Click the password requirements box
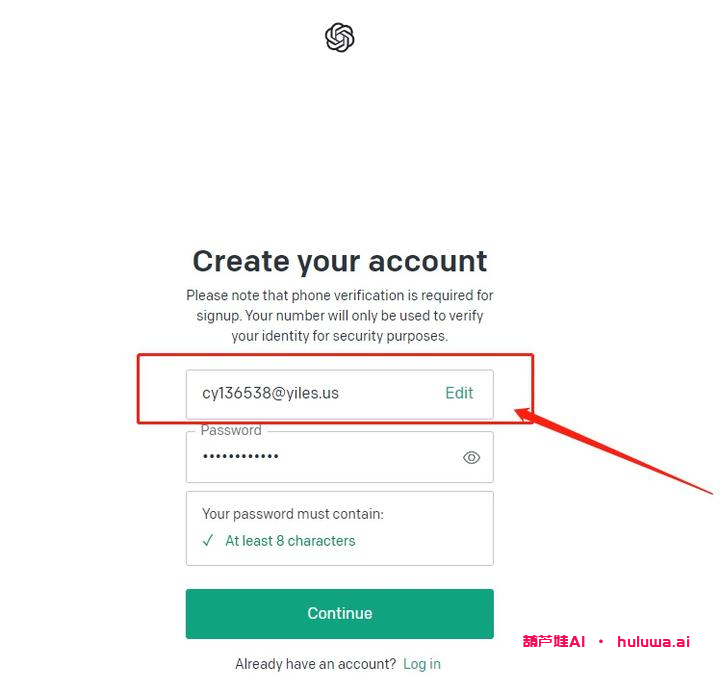The image size is (720, 677). point(339,528)
